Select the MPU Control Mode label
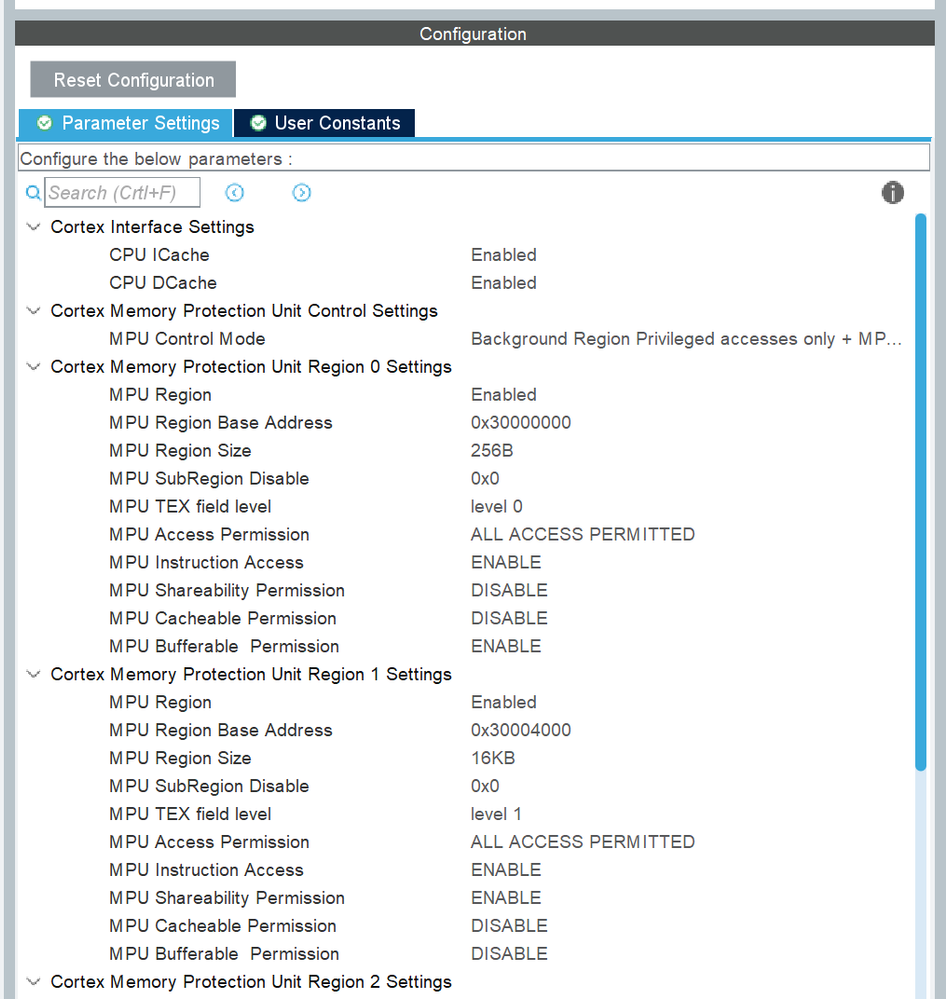 187,339
